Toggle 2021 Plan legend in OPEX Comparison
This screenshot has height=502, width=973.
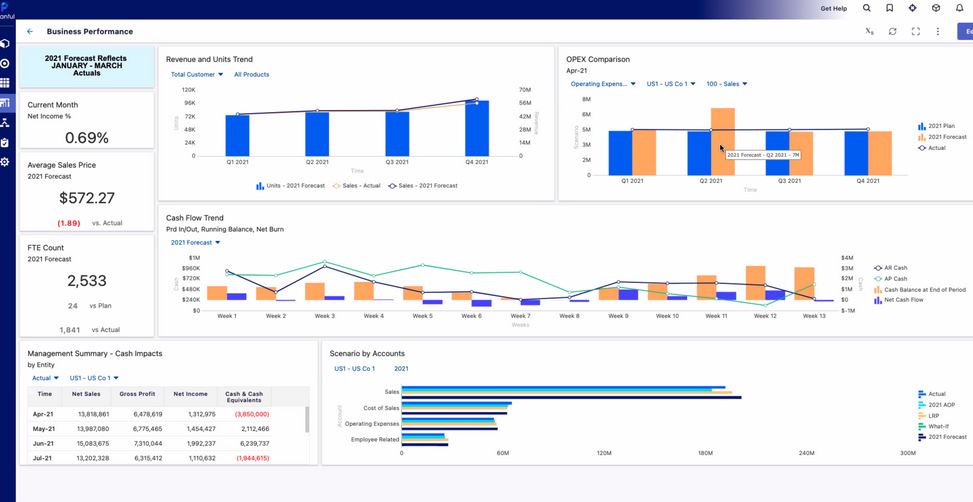[x=936, y=126]
